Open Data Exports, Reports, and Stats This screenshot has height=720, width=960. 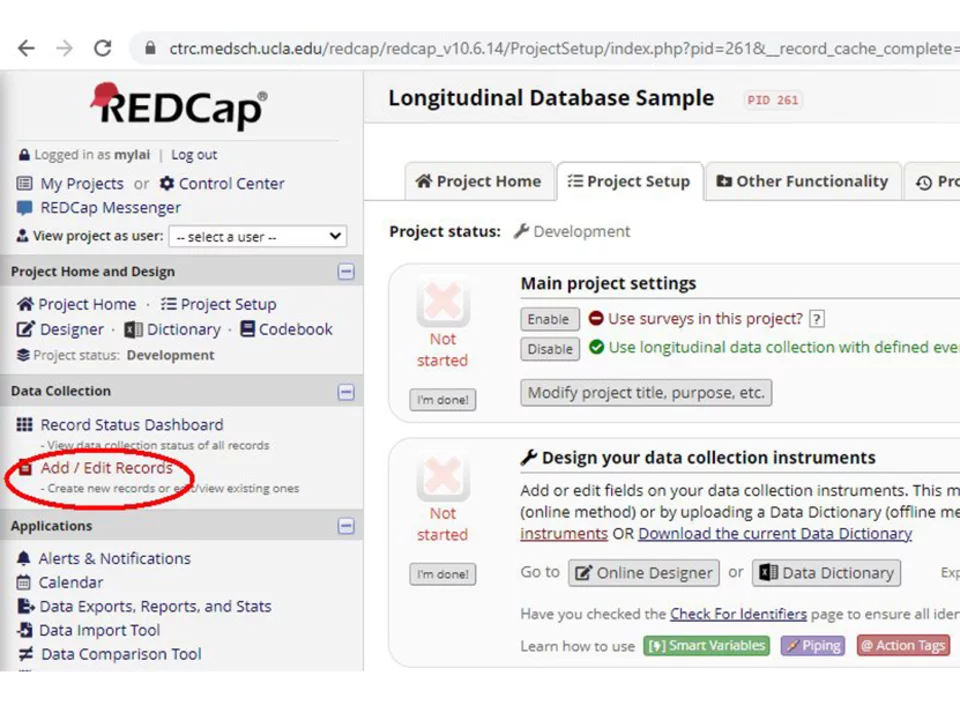156,606
